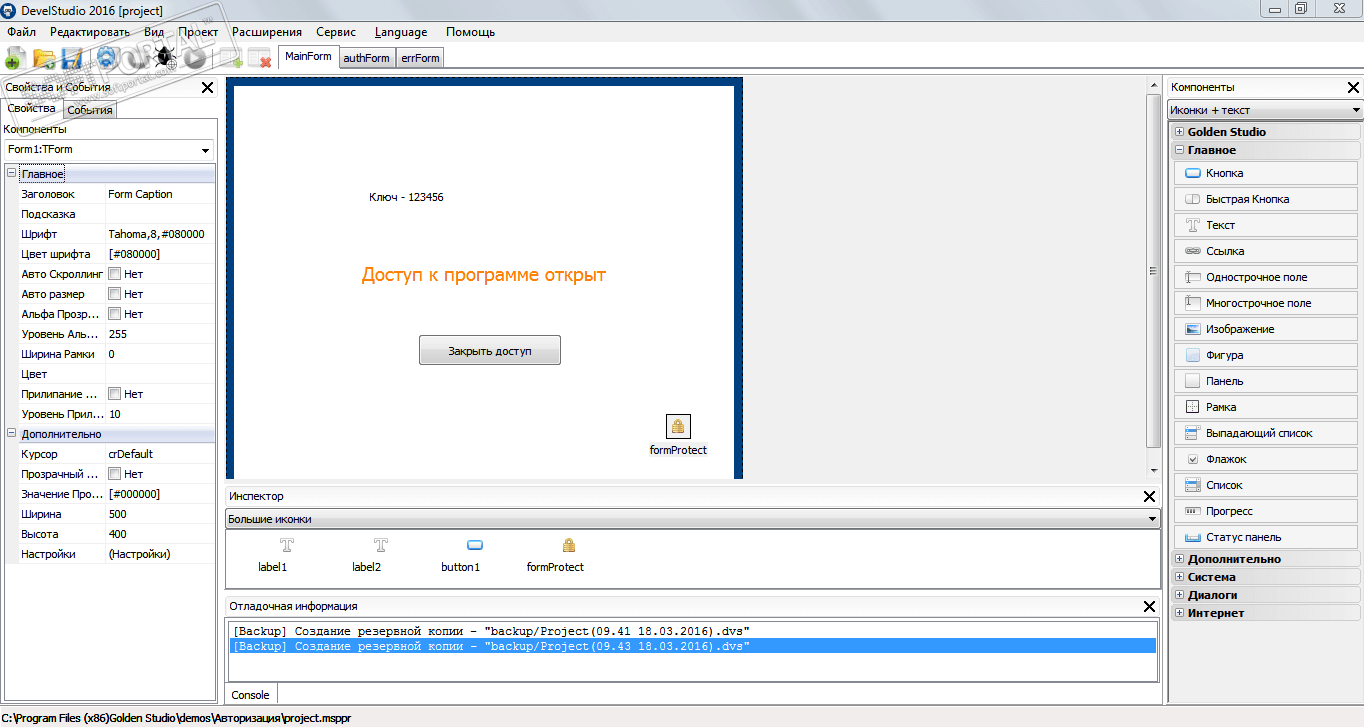Viewport: 1364px width, 727px height.
Task: Collapse the Дополнительно group in properties panel
Action: pos(11,433)
